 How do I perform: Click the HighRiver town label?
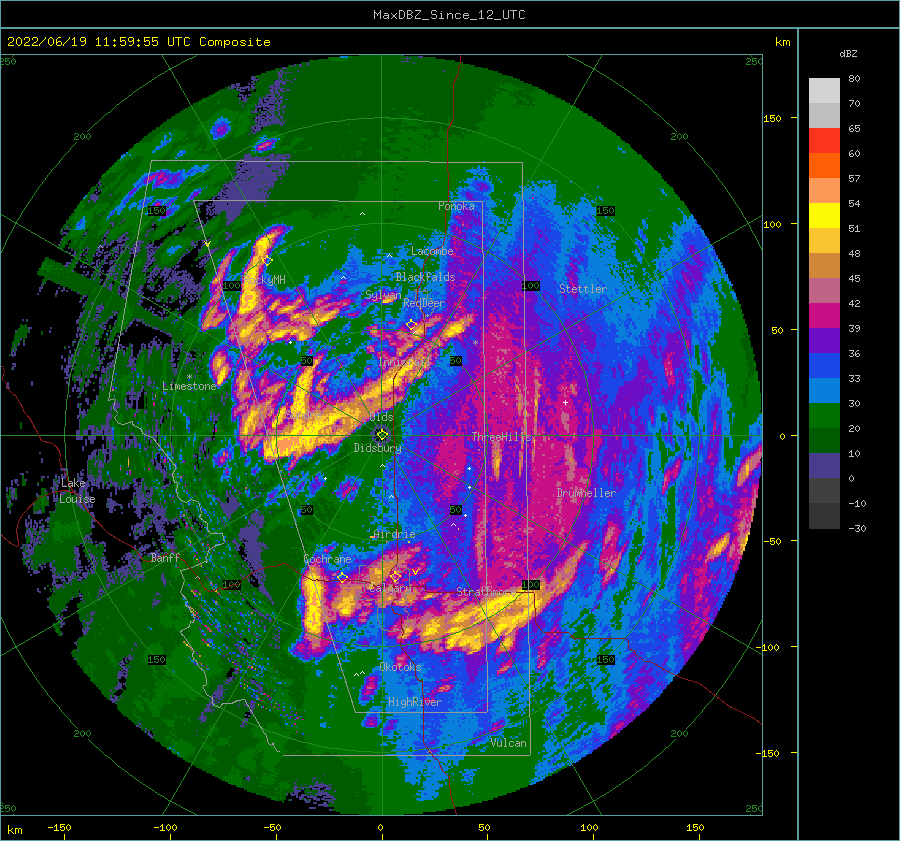[x=414, y=702]
